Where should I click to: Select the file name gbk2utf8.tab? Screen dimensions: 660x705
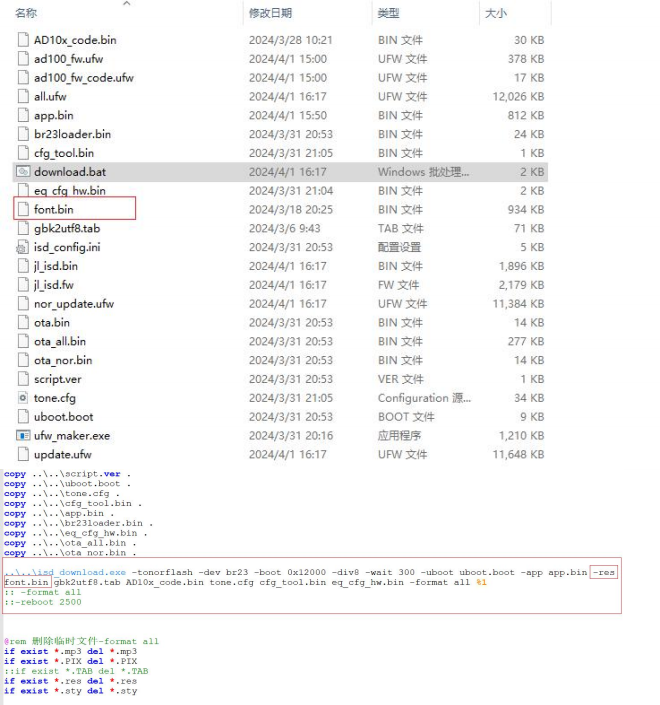click(67, 228)
